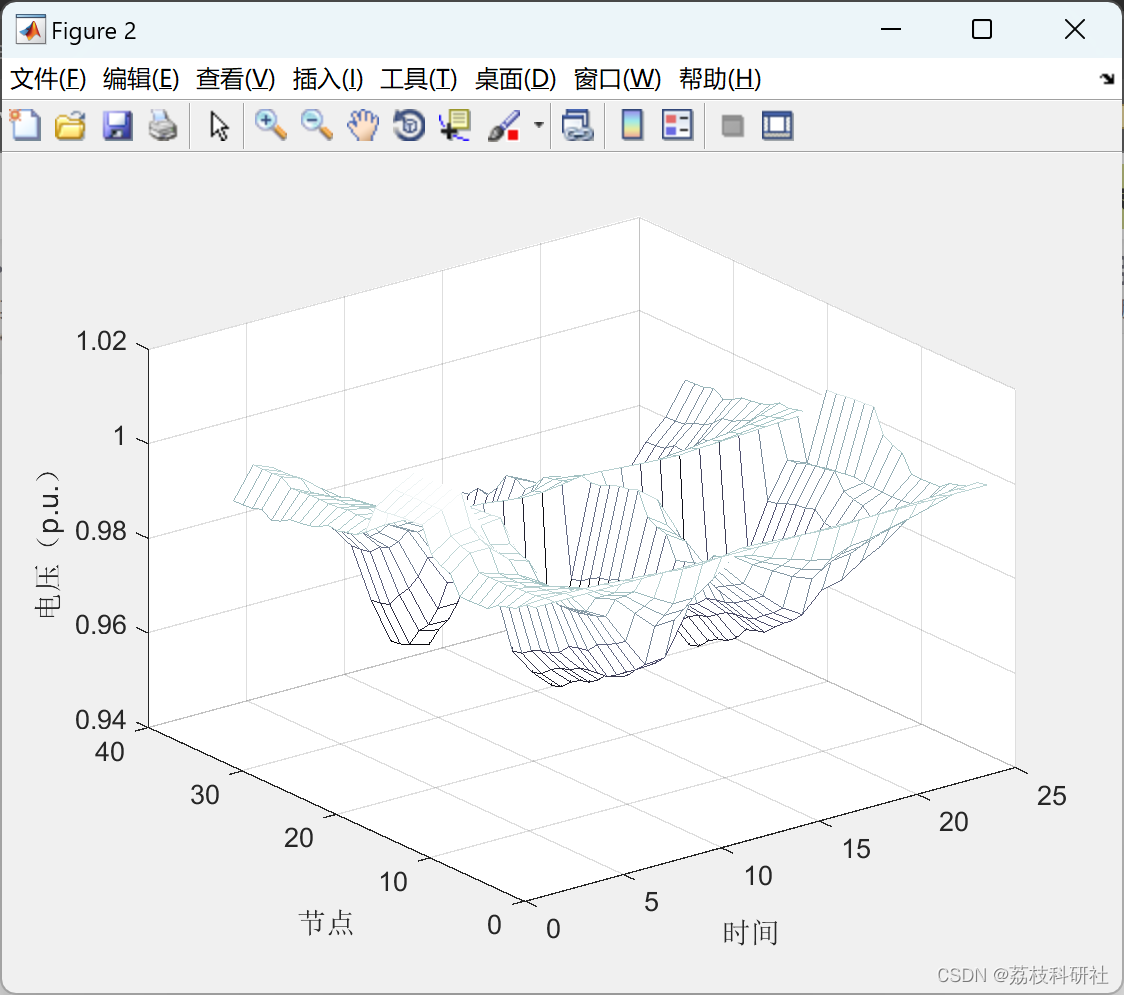1124x995 pixels.
Task: Activate the Zoom Out tool
Action: 317,125
